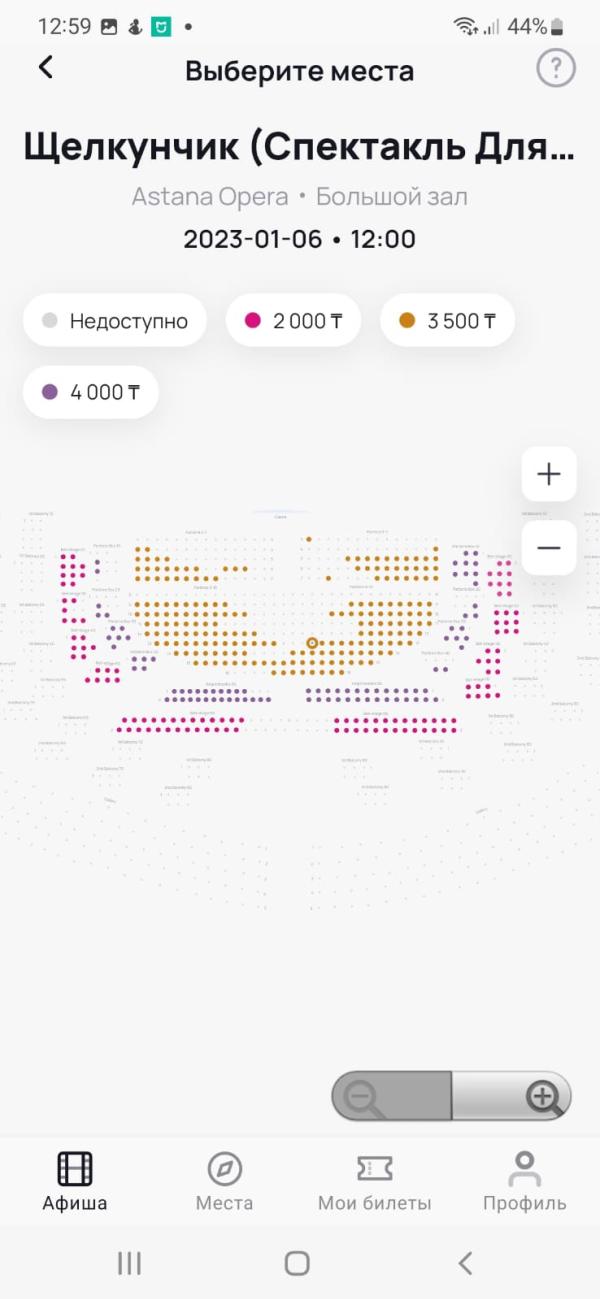Open Мои билеты tab
Image resolution: width=600 pixels, height=1299 pixels.
[x=374, y=1180]
